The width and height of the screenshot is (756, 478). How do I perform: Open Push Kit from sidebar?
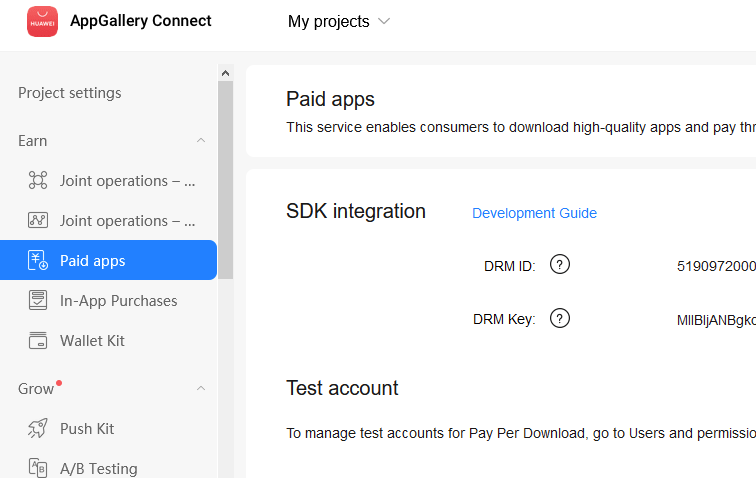pyautogui.click(x=87, y=429)
